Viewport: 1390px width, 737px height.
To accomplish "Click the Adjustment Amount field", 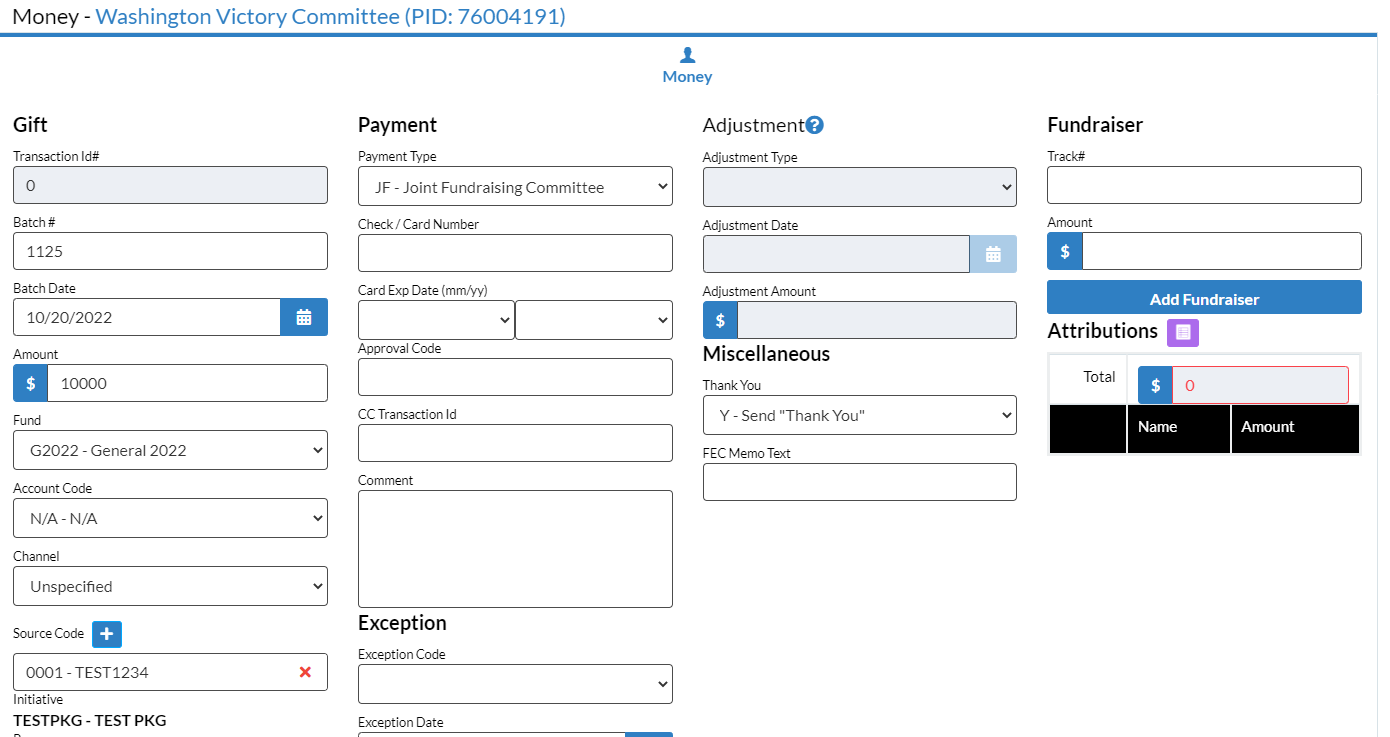I will (x=877, y=320).
